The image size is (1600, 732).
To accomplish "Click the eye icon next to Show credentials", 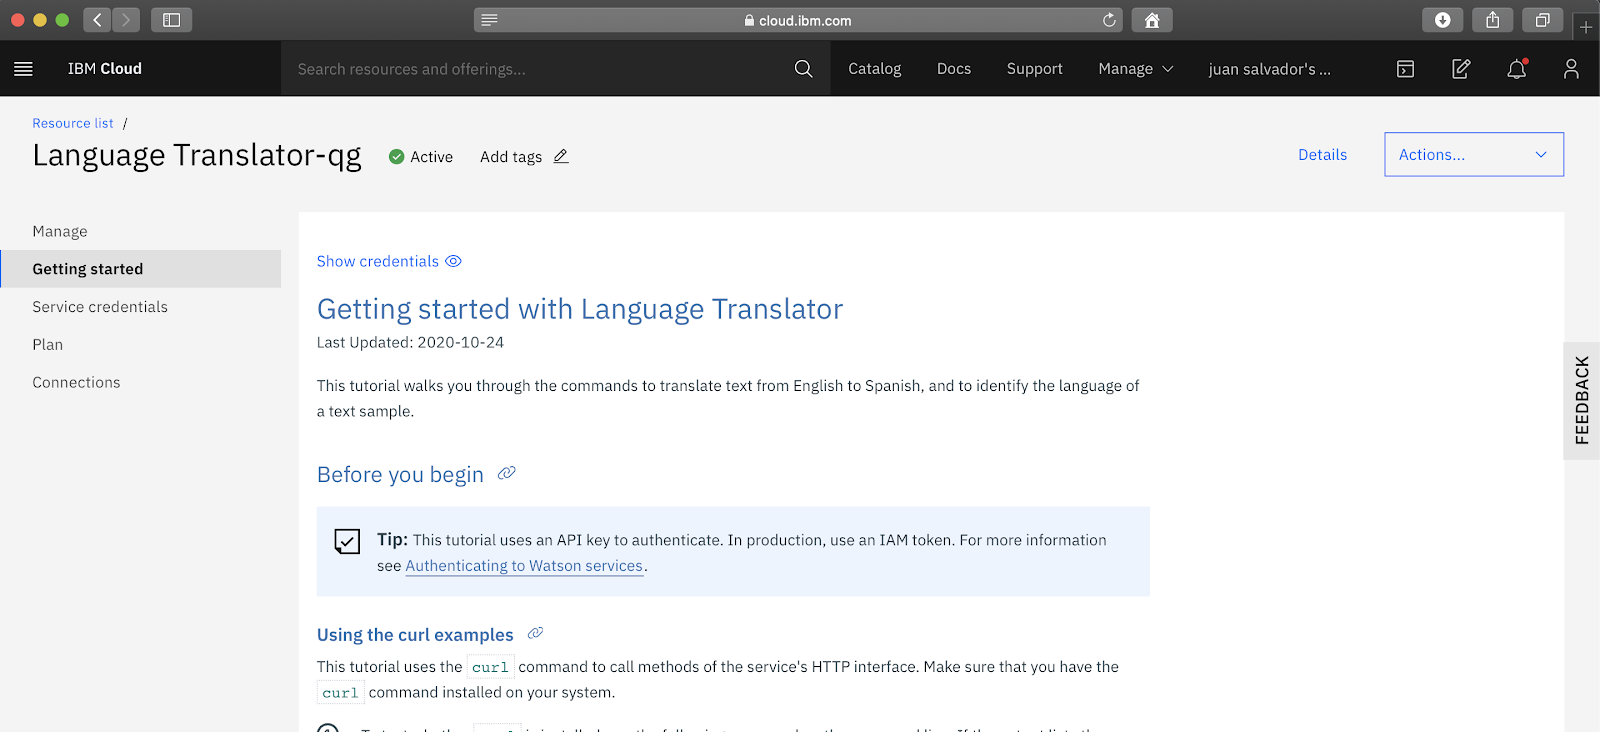I will 453,261.
